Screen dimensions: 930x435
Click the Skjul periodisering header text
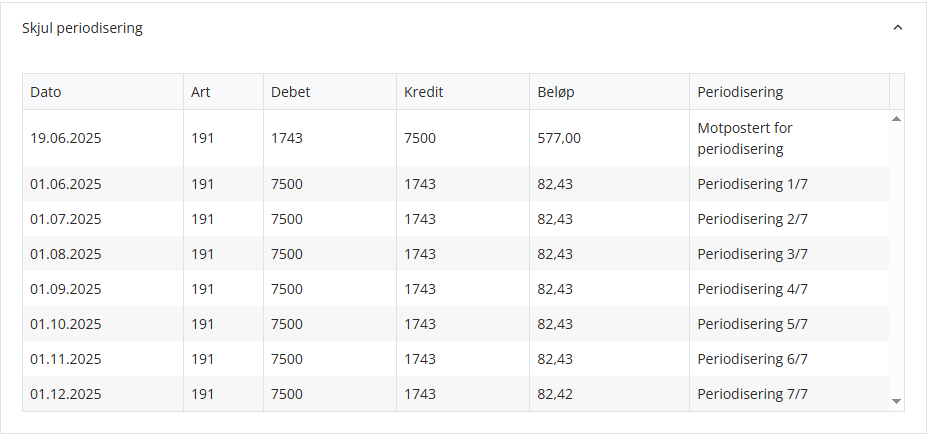(x=82, y=28)
